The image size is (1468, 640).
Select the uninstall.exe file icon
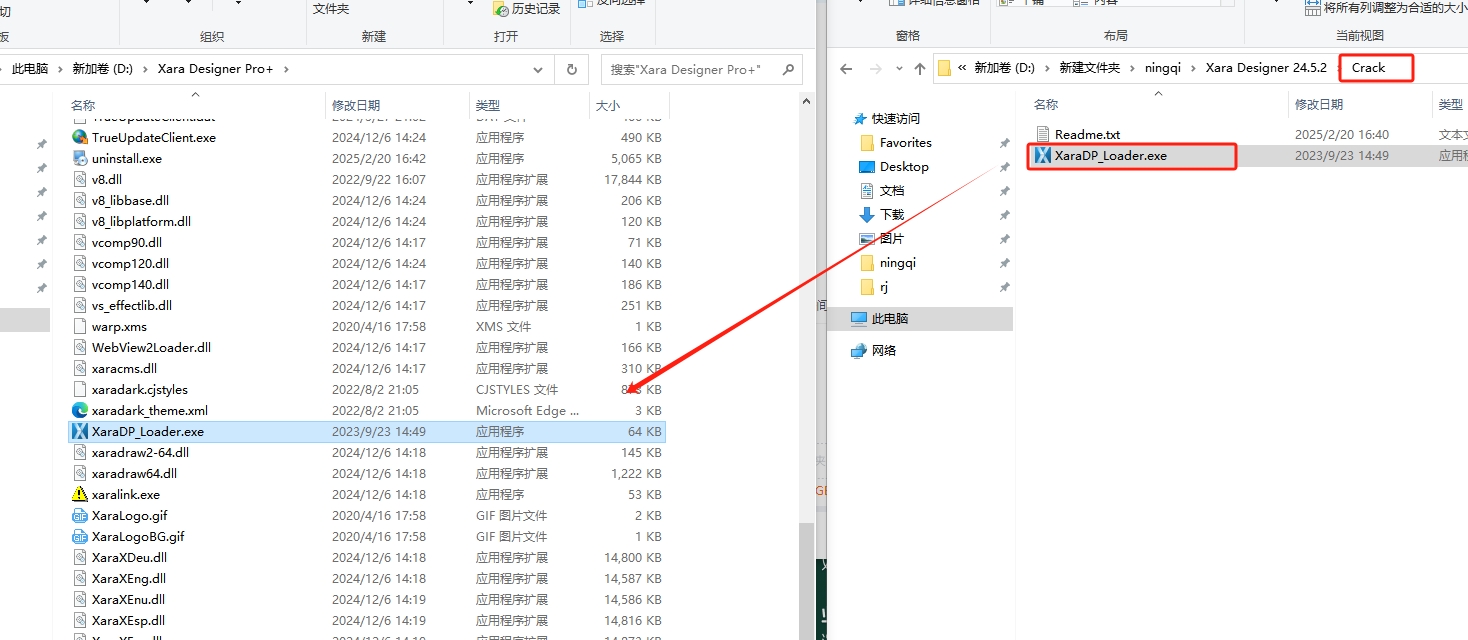tap(80, 158)
